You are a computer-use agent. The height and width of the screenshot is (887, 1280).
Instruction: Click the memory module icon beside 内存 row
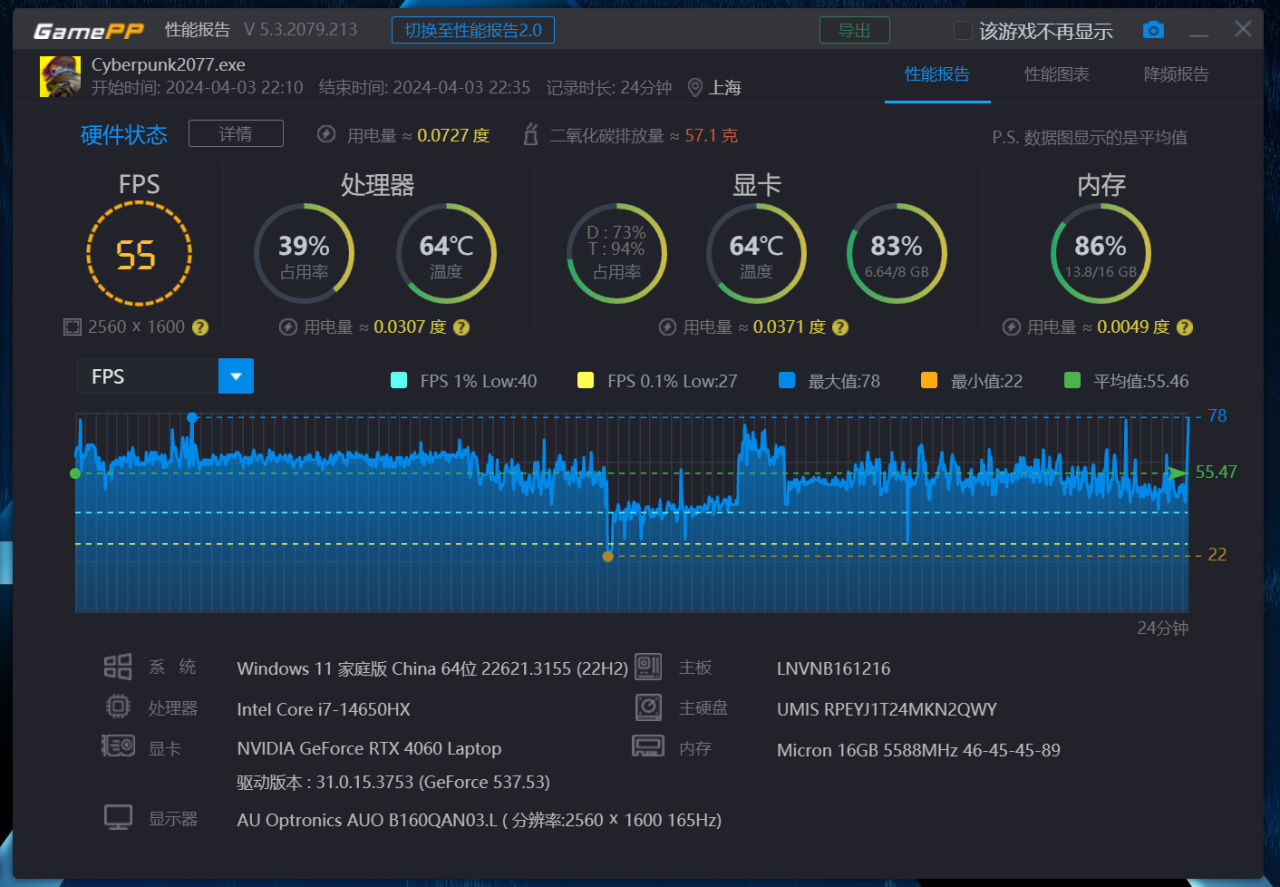click(648, 747)
